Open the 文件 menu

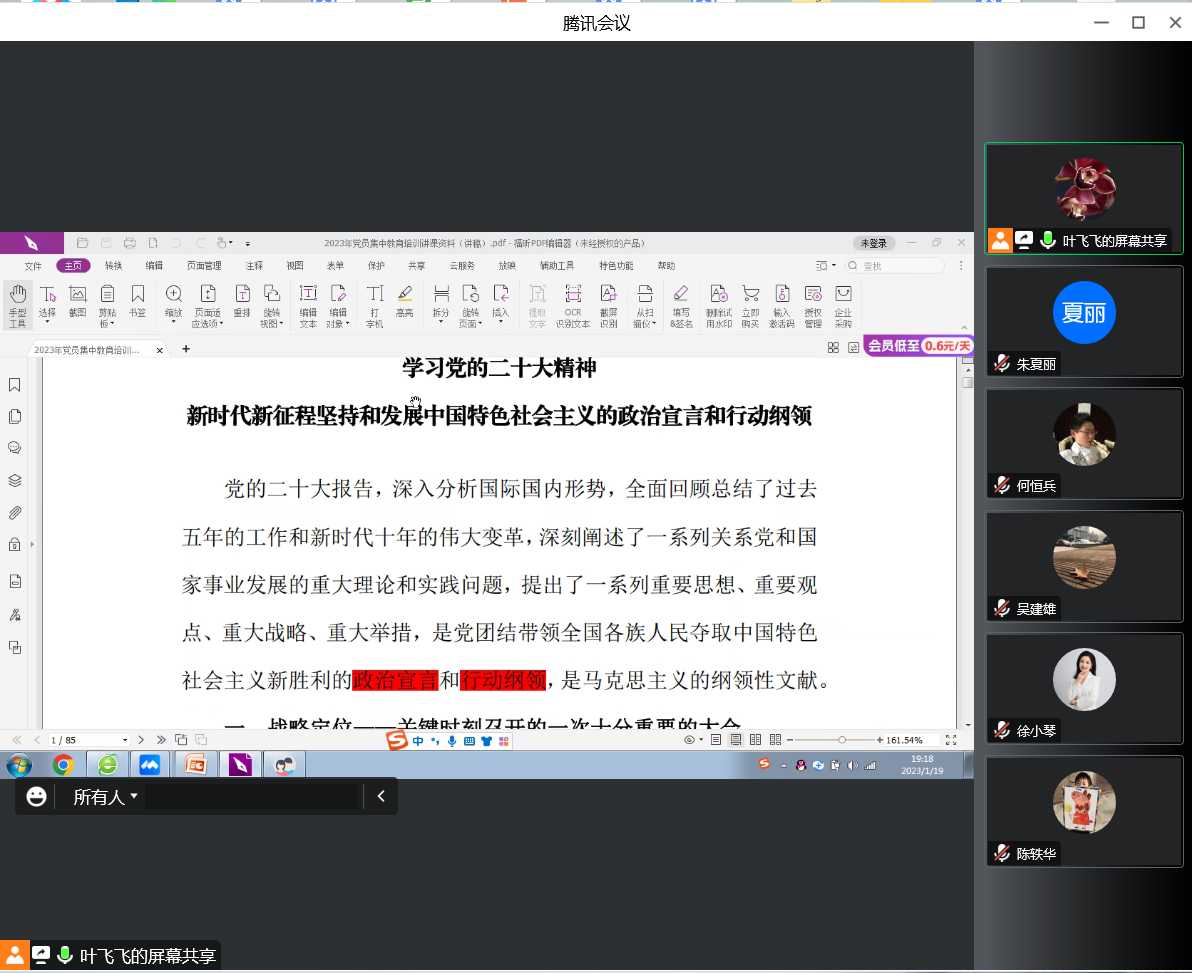point(33,266)
